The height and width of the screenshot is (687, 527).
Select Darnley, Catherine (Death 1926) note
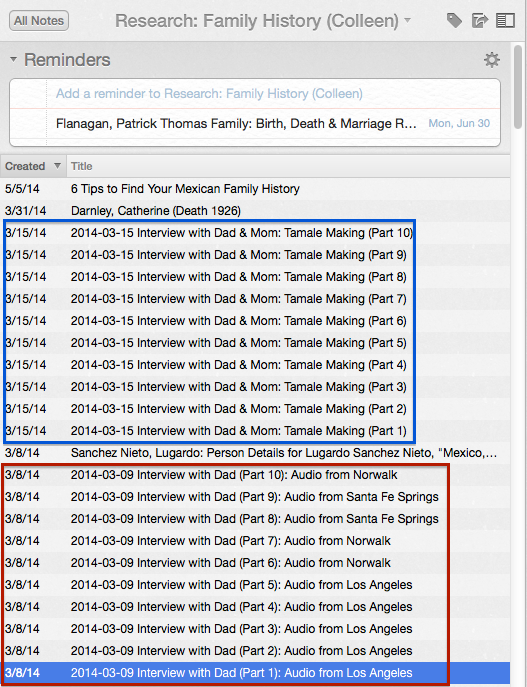[x=255, y=211]
